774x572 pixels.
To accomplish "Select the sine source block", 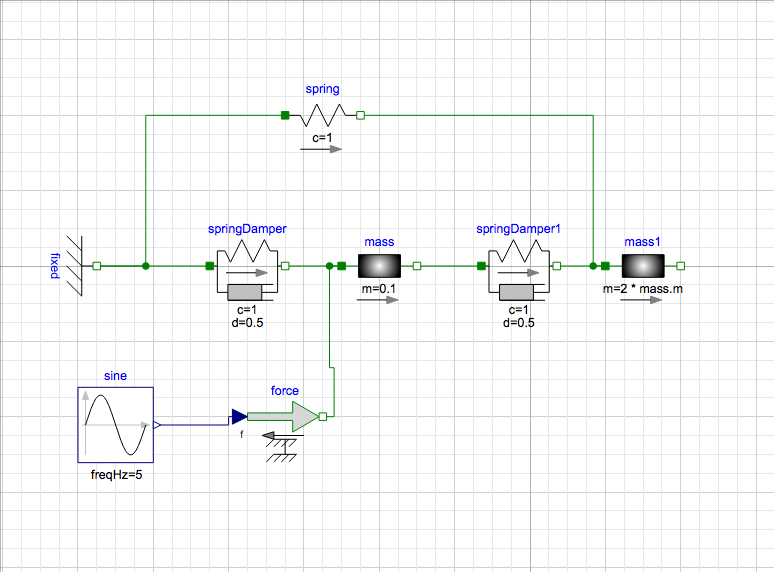I will [116, 425].
